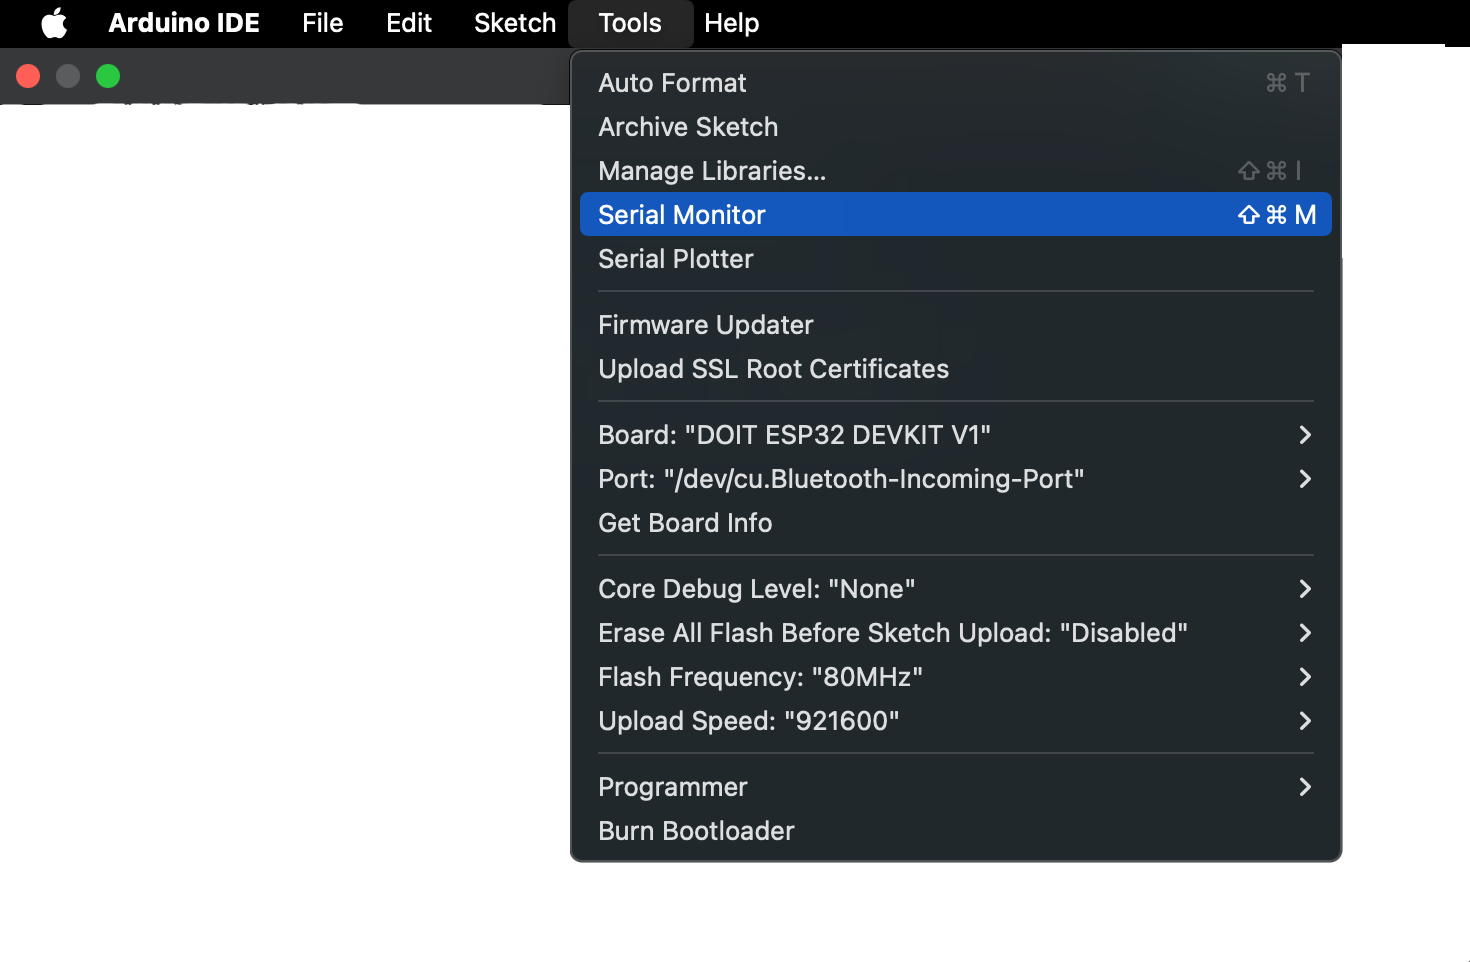
Task: Open the File menu
Action: tap(323, 22)
